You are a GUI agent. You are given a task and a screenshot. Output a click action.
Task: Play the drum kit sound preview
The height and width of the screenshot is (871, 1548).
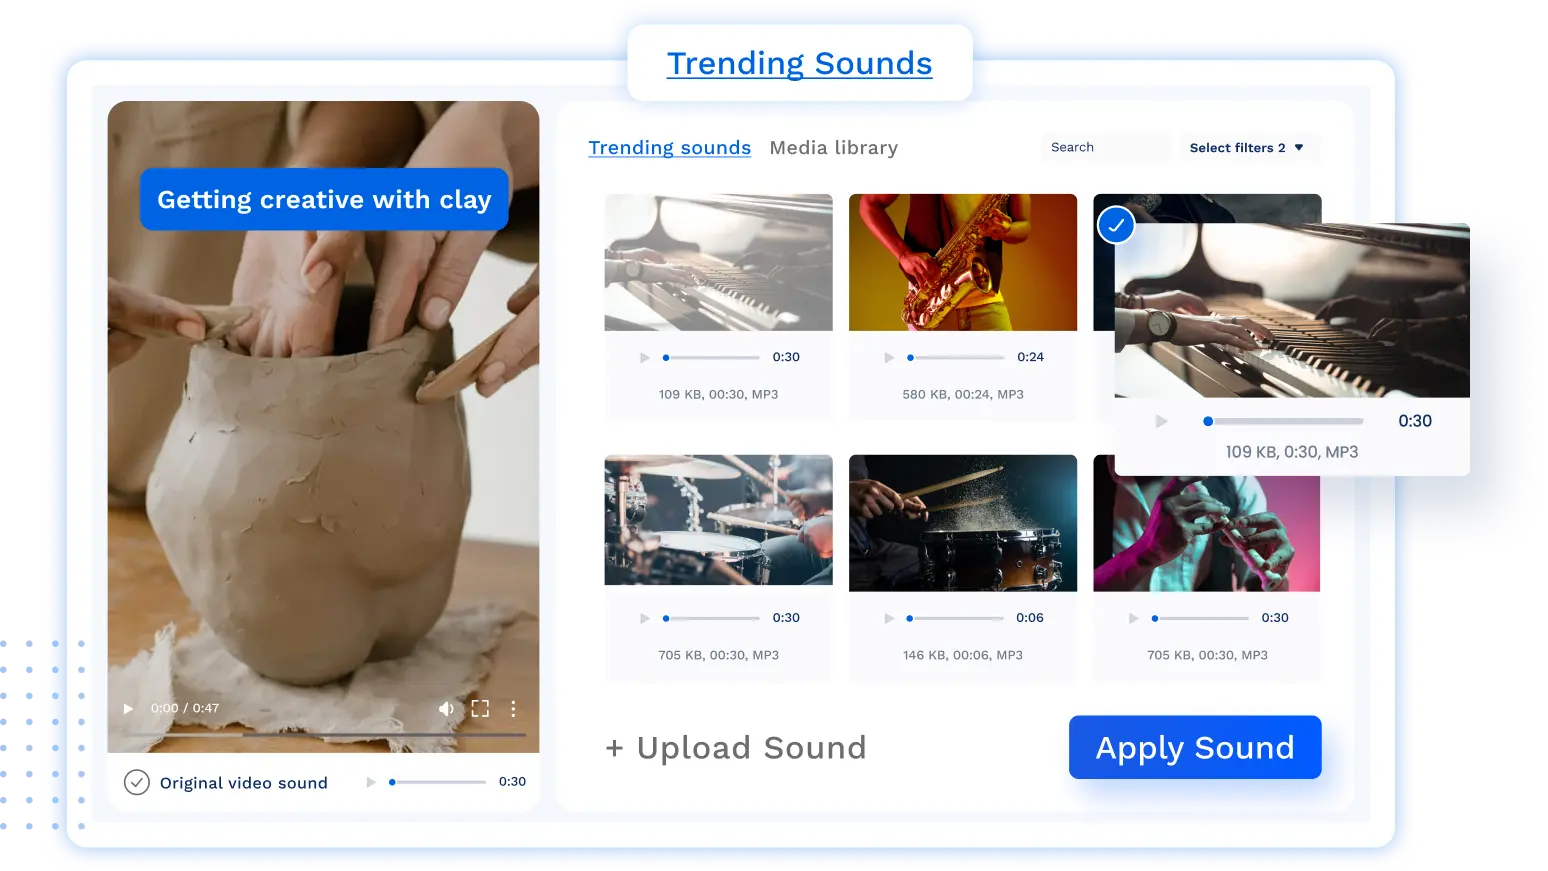click(x=645, y=617)
